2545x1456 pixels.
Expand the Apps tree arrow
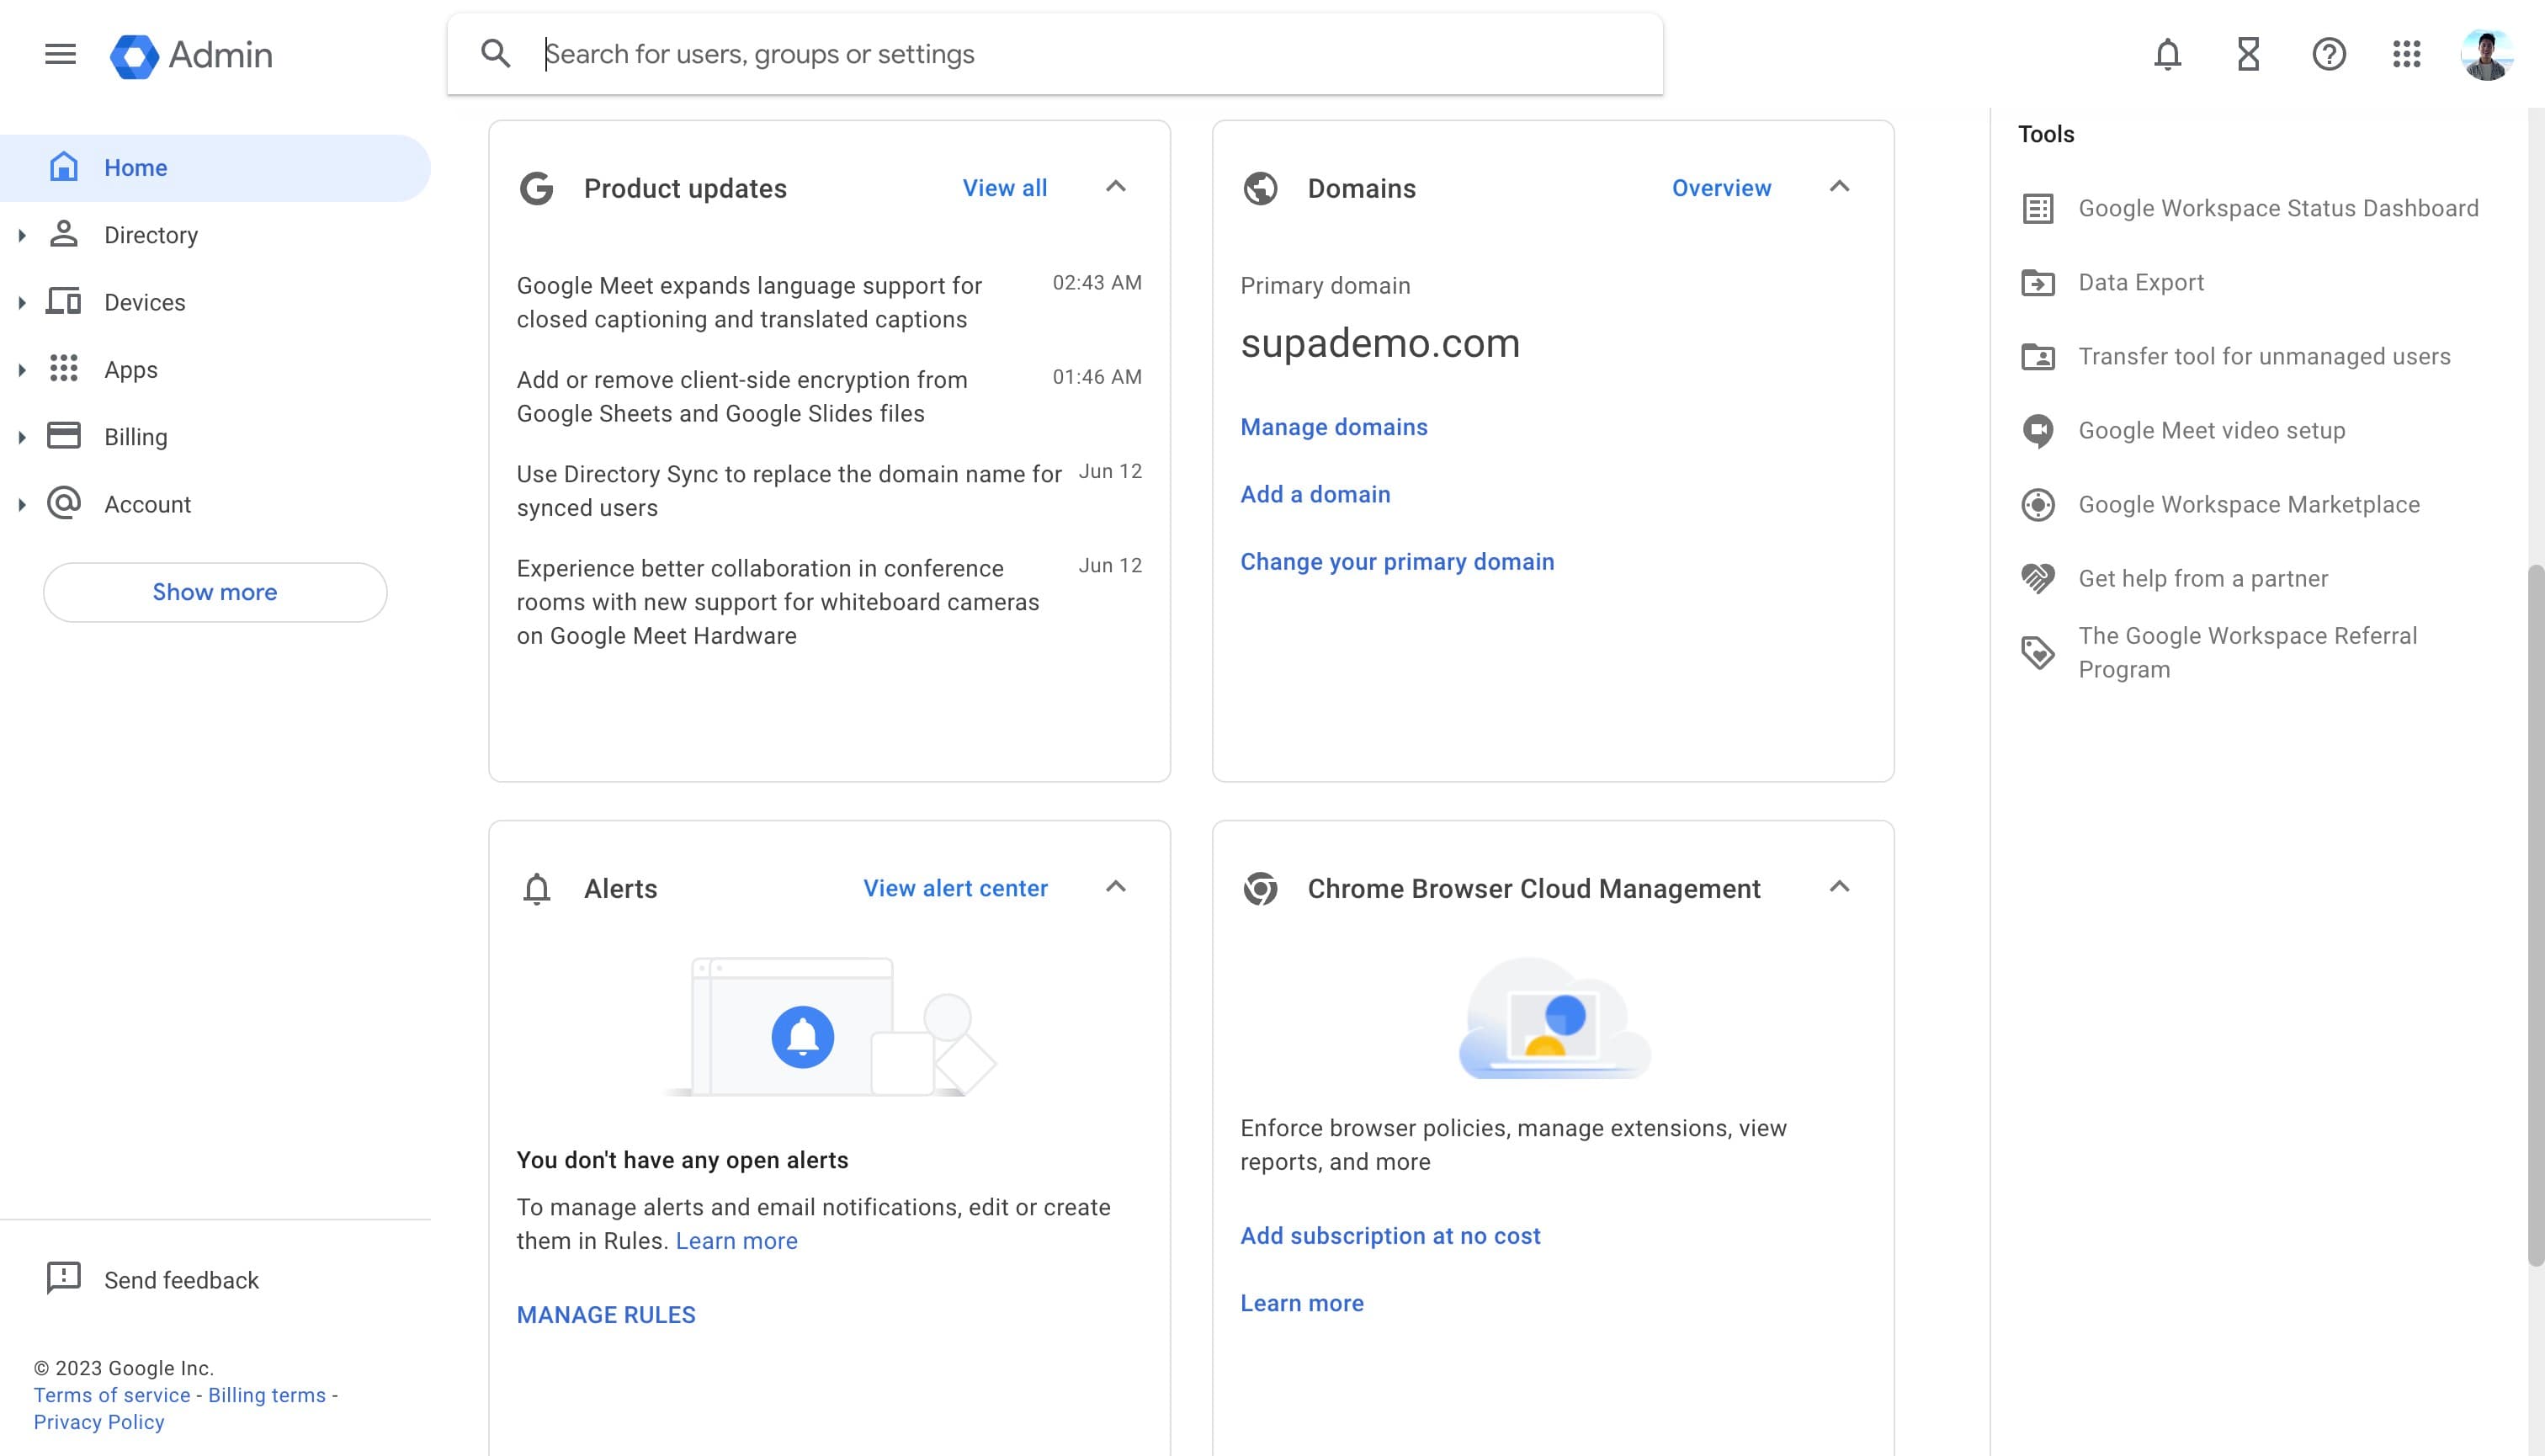22,370
